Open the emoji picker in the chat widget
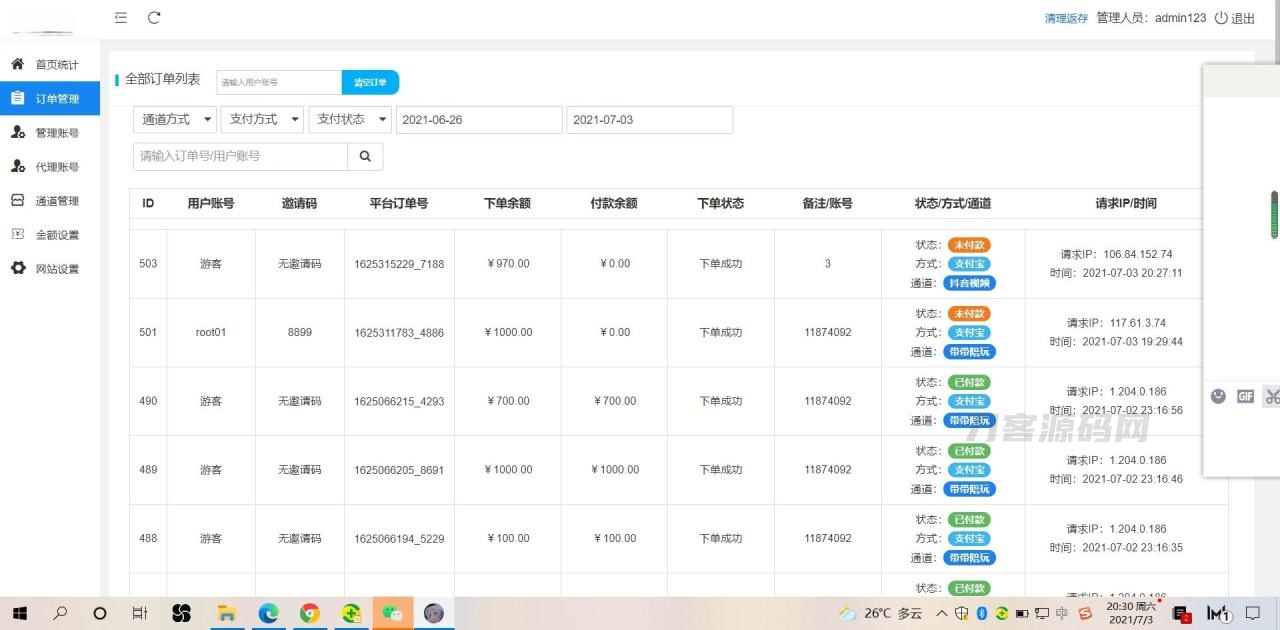Viewport: 1280px width, 630px height. (x=1218, y=396)
